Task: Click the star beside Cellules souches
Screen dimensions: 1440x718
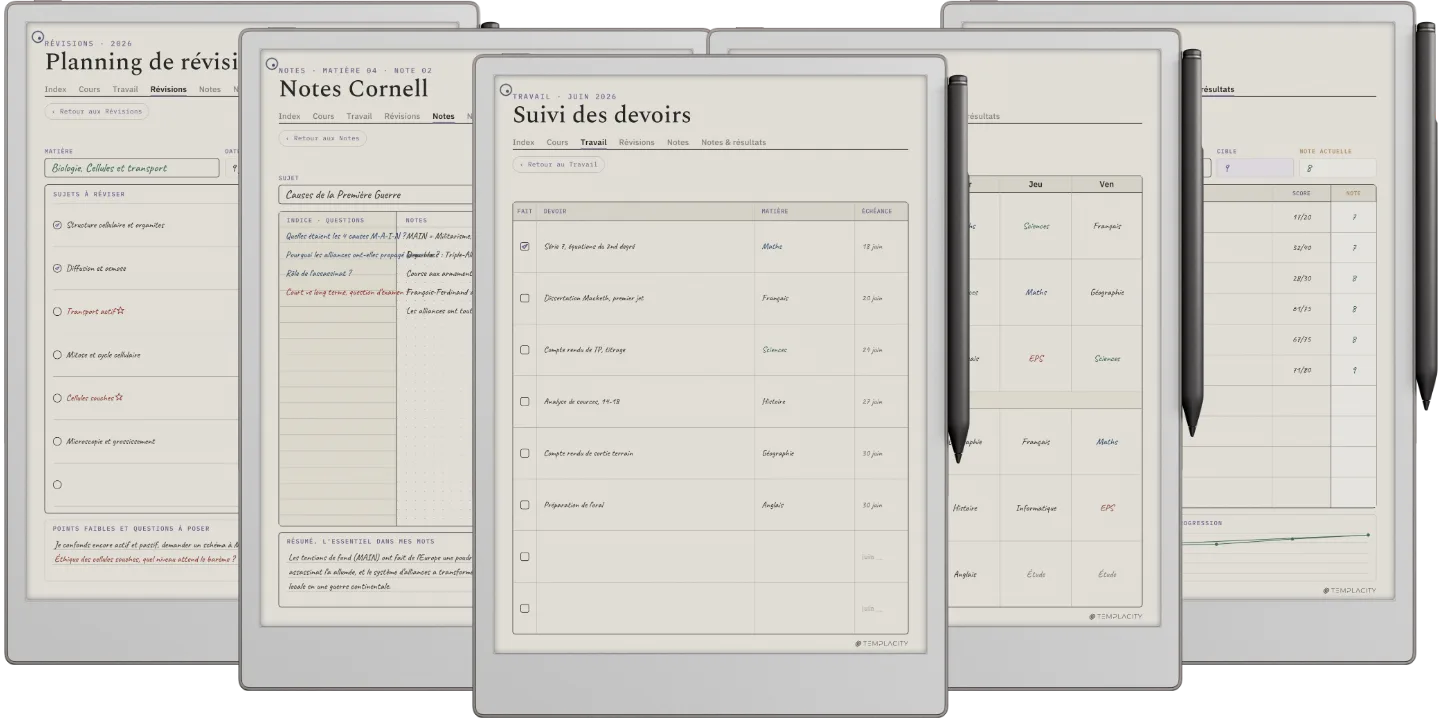Action: (x=119, y=397)
